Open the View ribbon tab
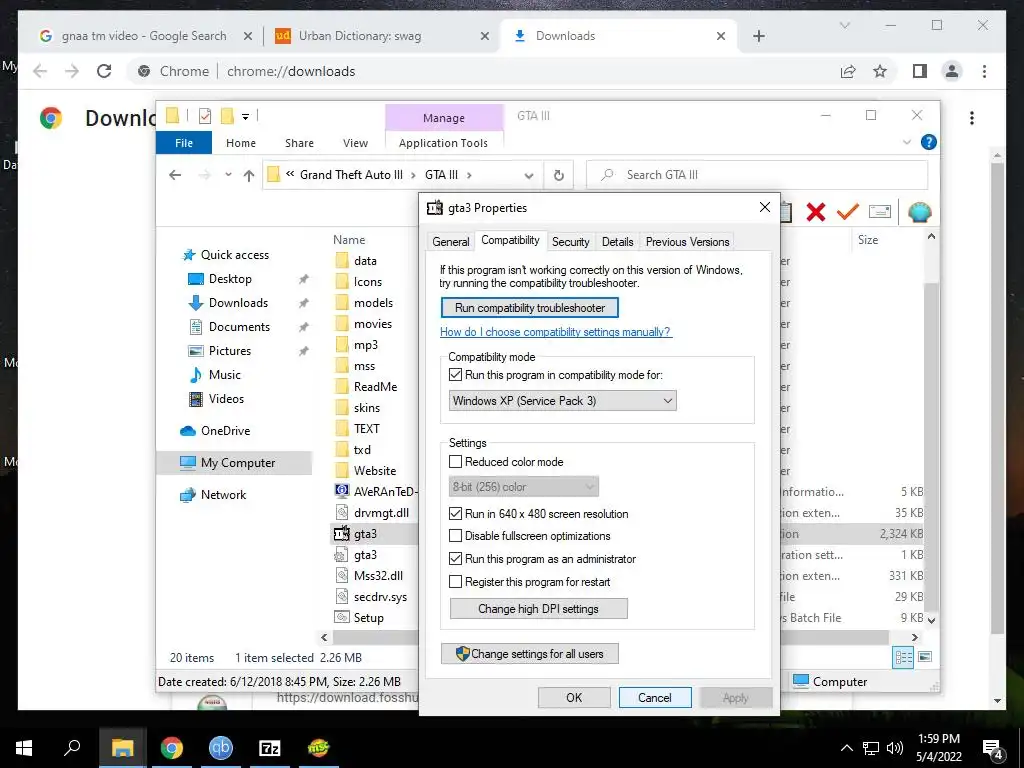The width and height of the screenshot is (1024, 768). point(355,143)
